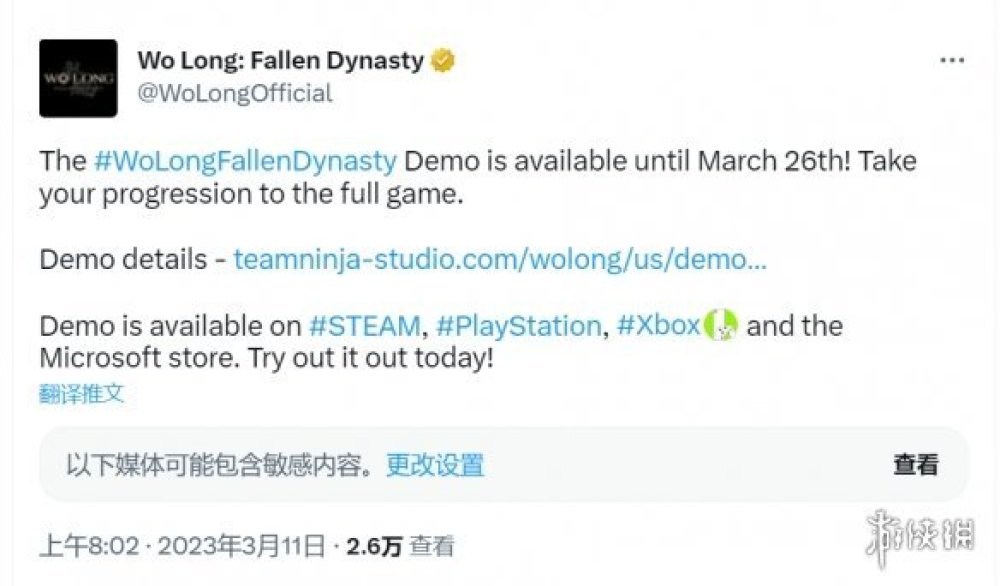Click the 更改设置 settings link
Screen dimensions: 1000x586
coord(436,464)
